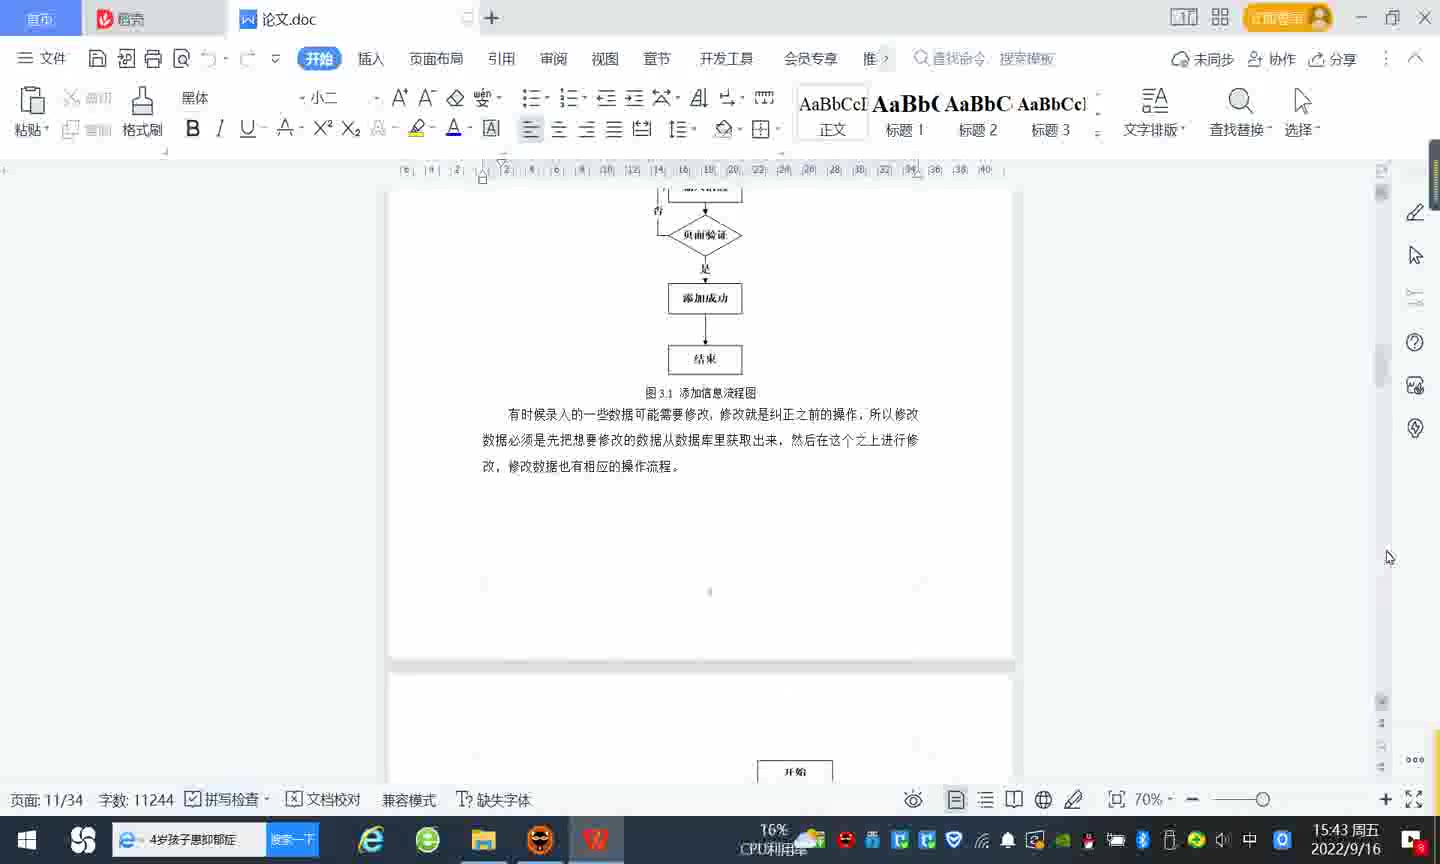Open Print Preview from quick toolbar

[181, 58]
